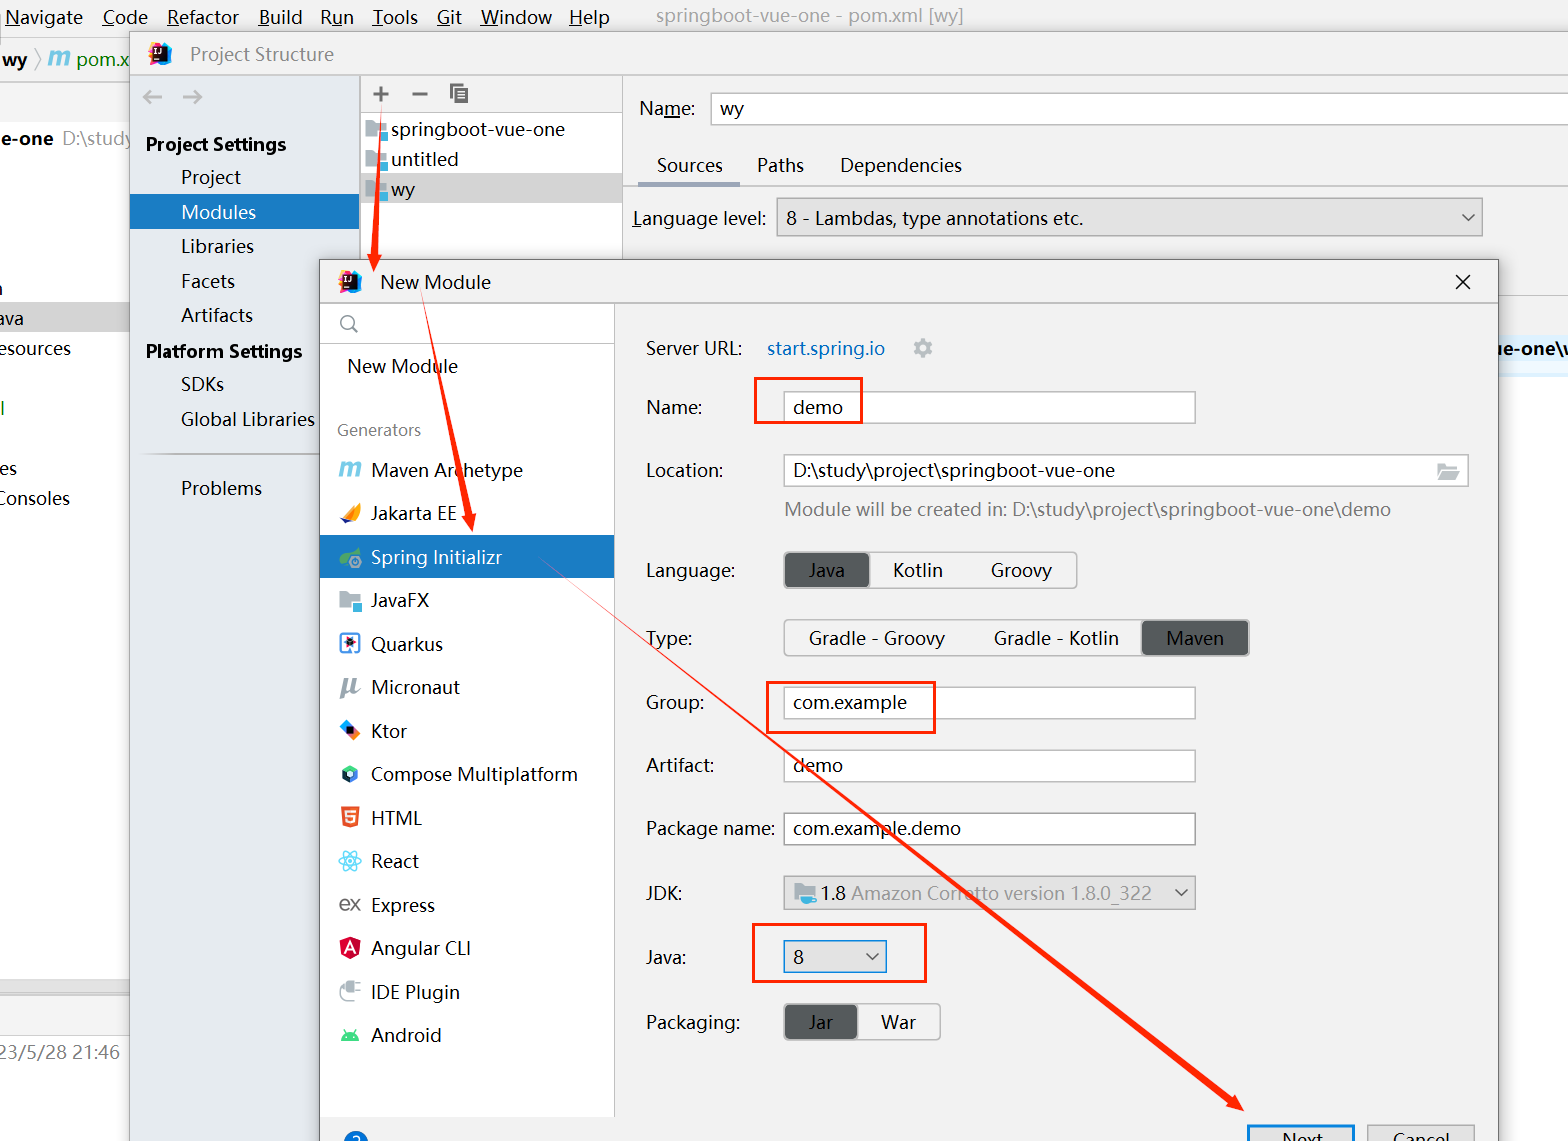Open the JDK dropdown
Viewport: 1568px width, 1141px height.
[x=989, y=893]
